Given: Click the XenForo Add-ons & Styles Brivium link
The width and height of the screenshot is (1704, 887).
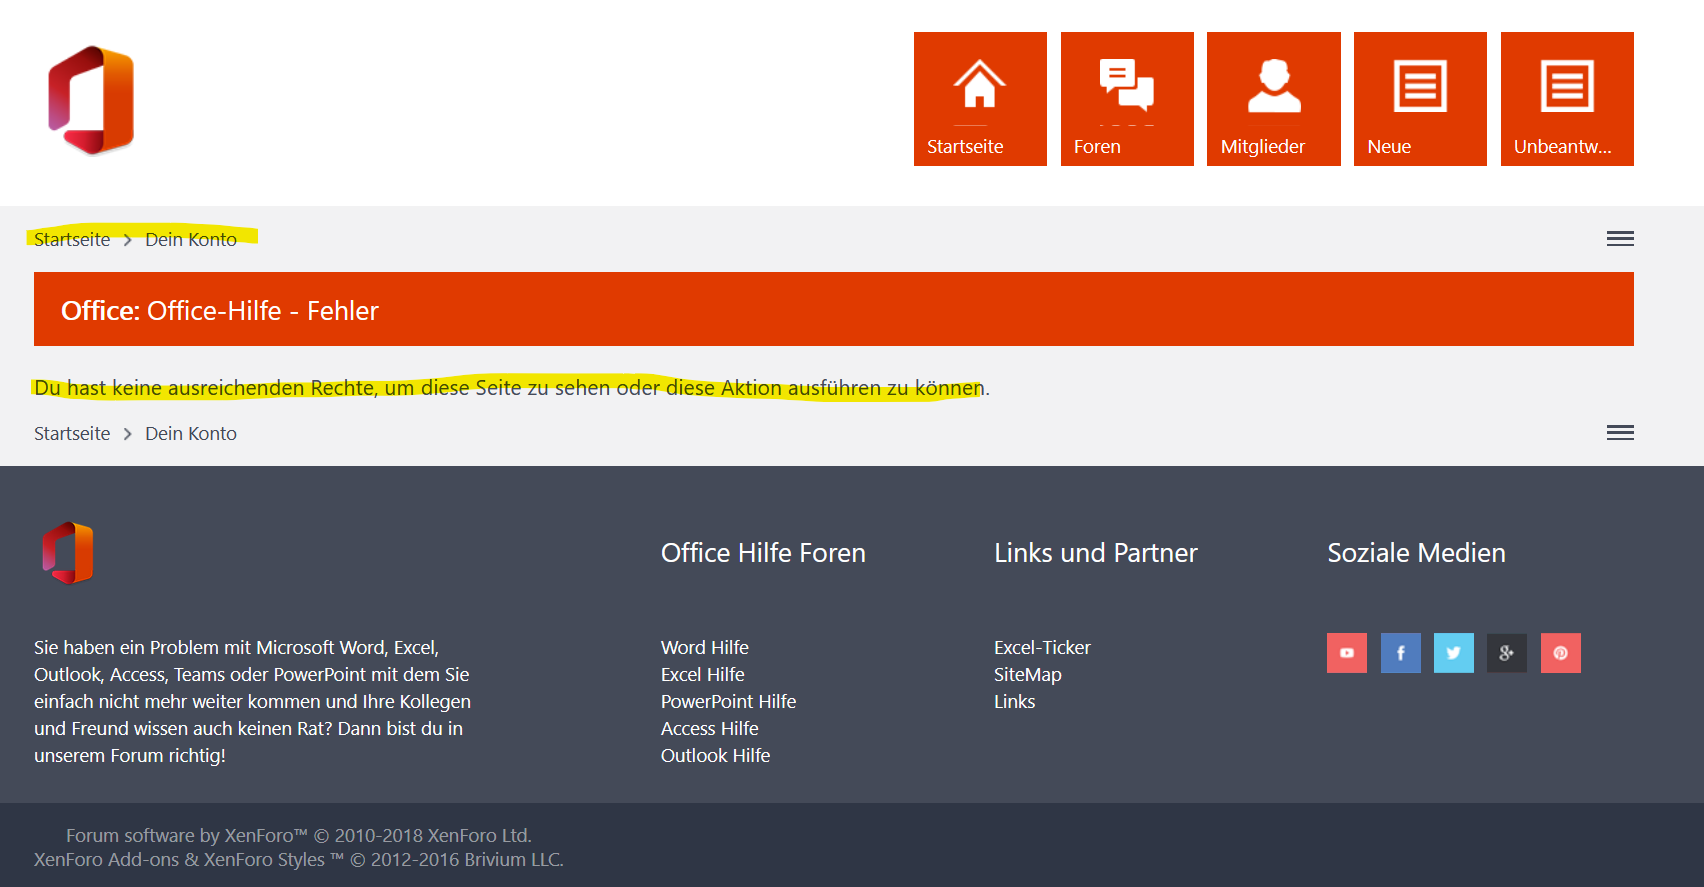Looking at the screenshot, I should (x=299, y=859).
